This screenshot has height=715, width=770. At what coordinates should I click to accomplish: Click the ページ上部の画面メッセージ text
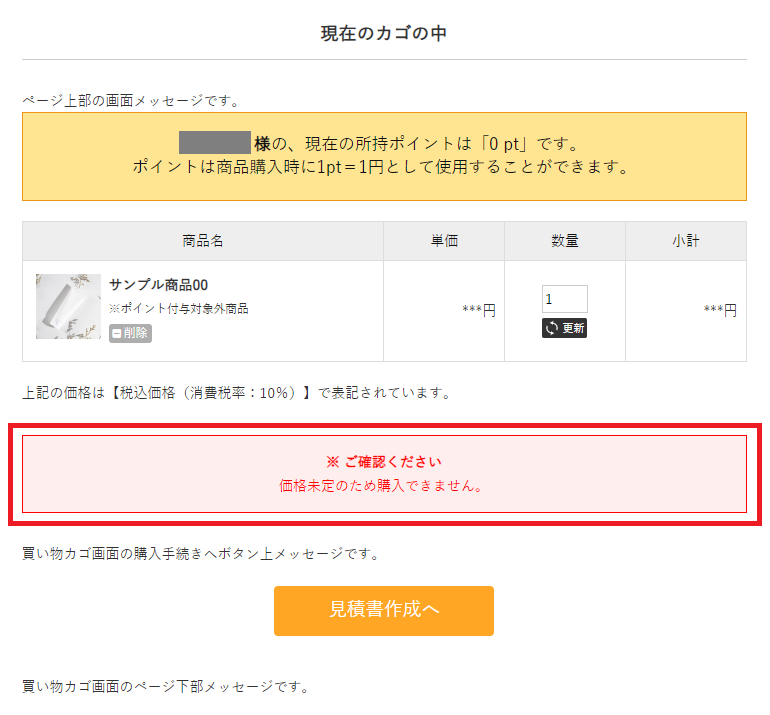[x=130, y=101]
